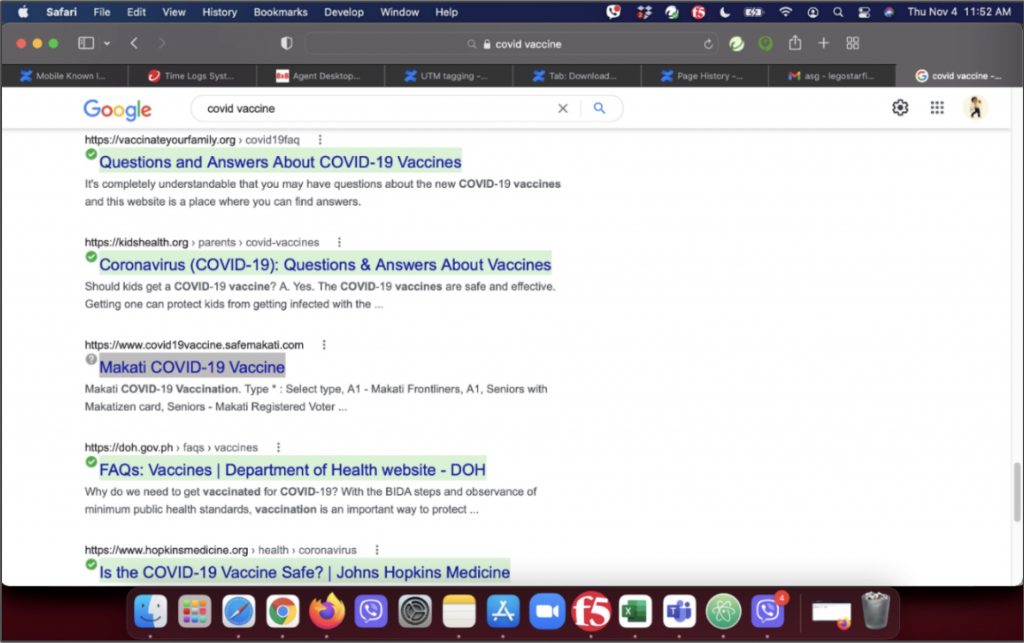Open macOS Control Center toggles in menu bar
1024x643 pixels.
coord(862,12)
